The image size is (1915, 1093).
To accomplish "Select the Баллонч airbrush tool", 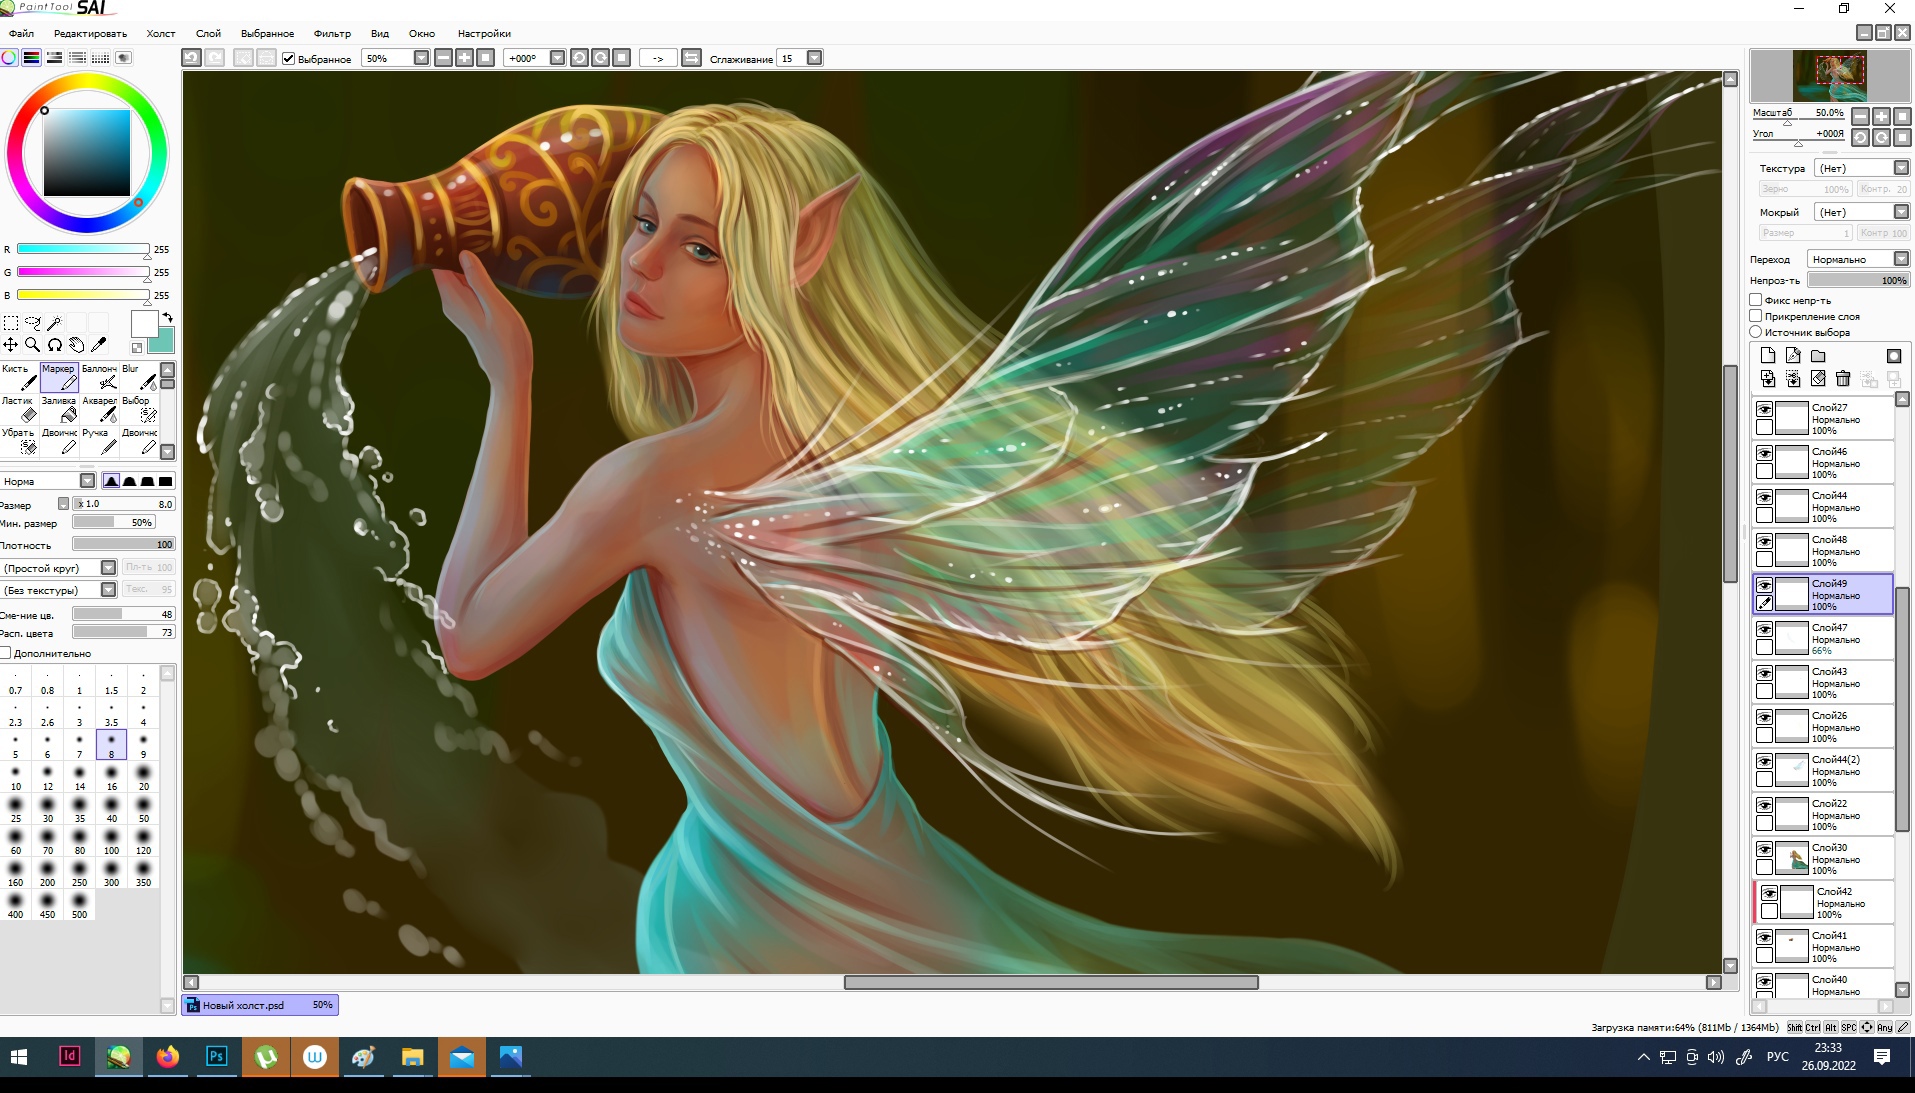I will pyautogui.click(x=99, y=377).
